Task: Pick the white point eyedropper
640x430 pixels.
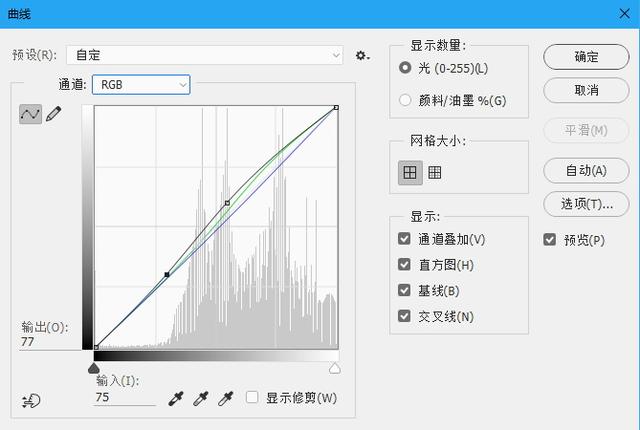Action: point(226,398)
